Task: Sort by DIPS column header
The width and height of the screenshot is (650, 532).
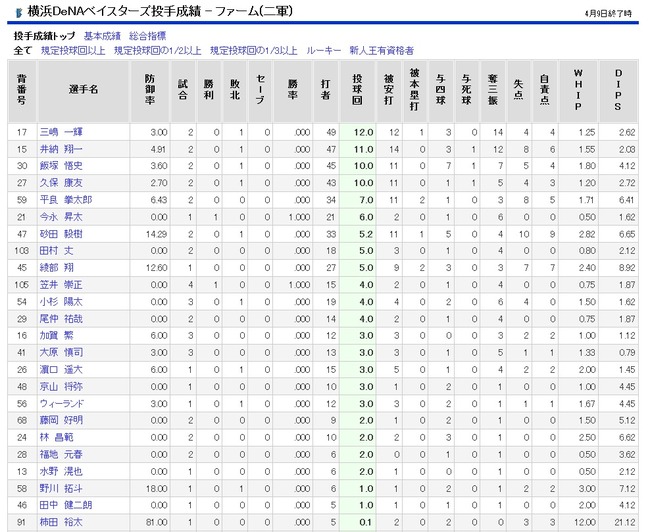Action: pyautogui.click(x=618, y=90)
